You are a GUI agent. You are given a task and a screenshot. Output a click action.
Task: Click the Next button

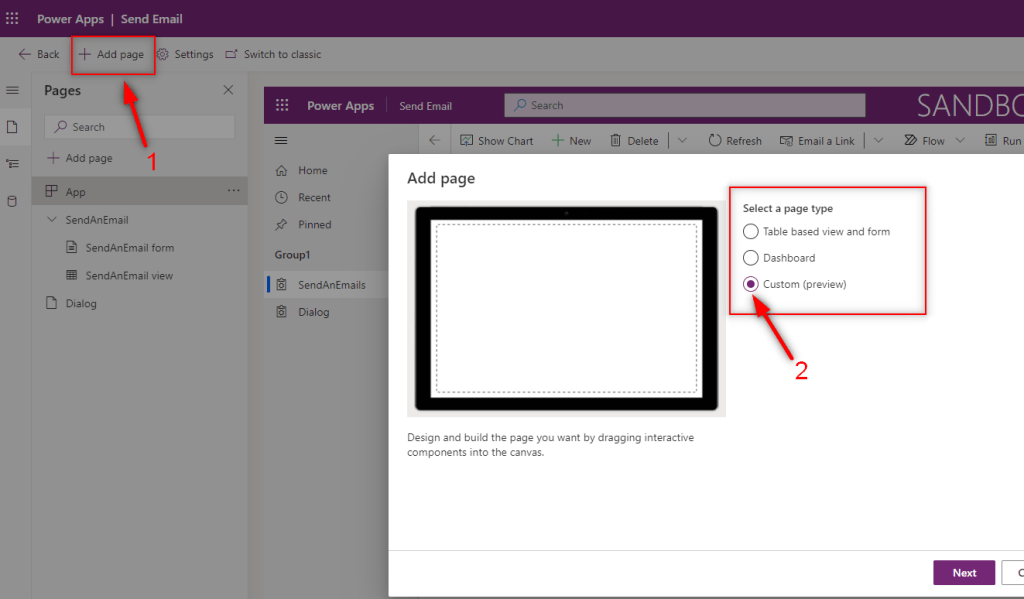pyautogui.click(x=964, y=573)
